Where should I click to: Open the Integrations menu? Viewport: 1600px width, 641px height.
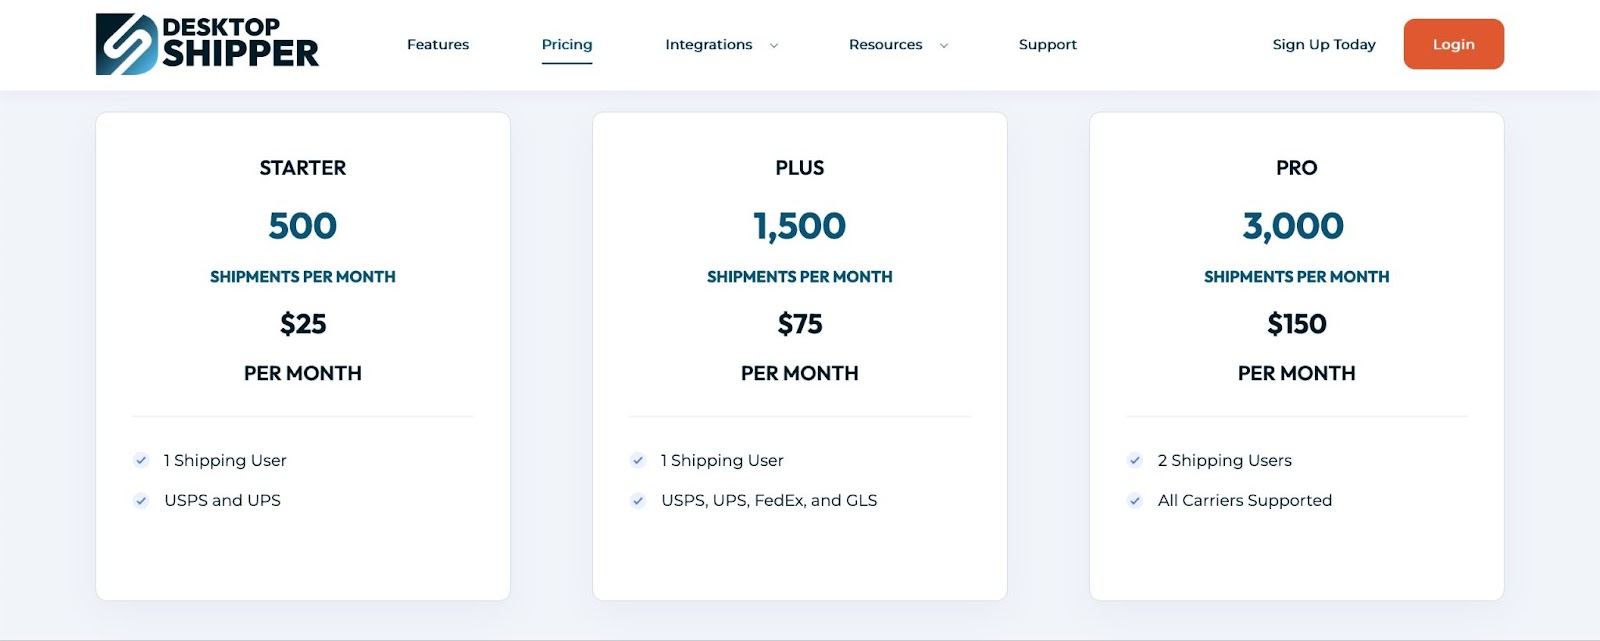tap(708, 45)
